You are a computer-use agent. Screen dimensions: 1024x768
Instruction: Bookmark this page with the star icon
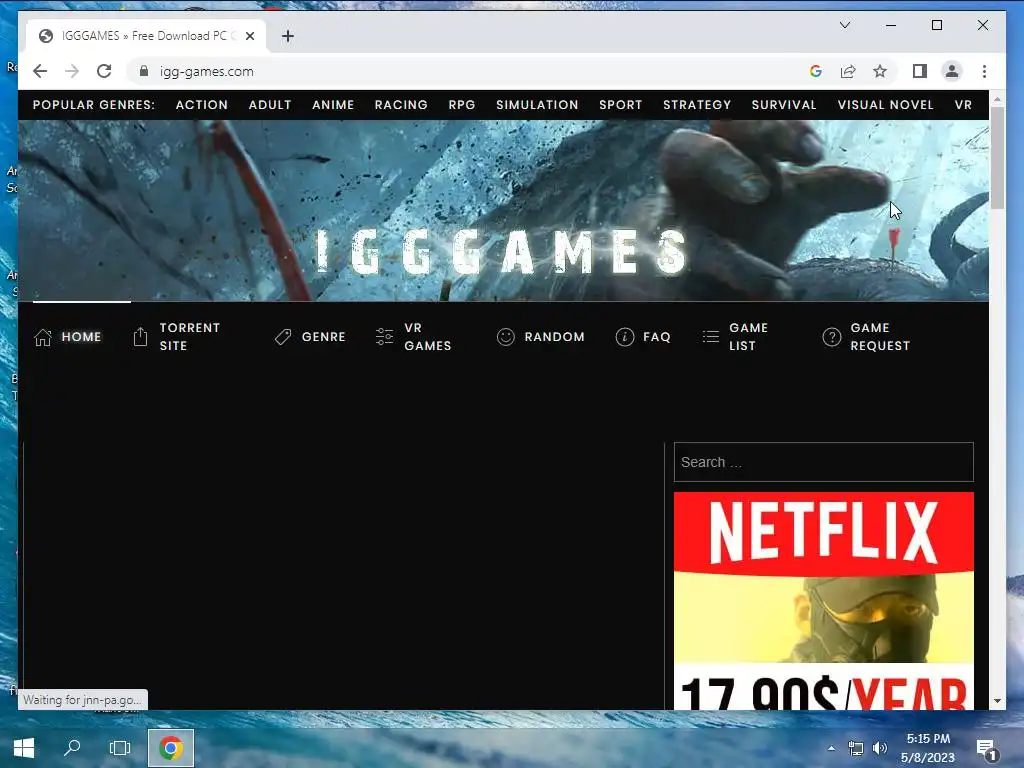(x=880, y=71)
